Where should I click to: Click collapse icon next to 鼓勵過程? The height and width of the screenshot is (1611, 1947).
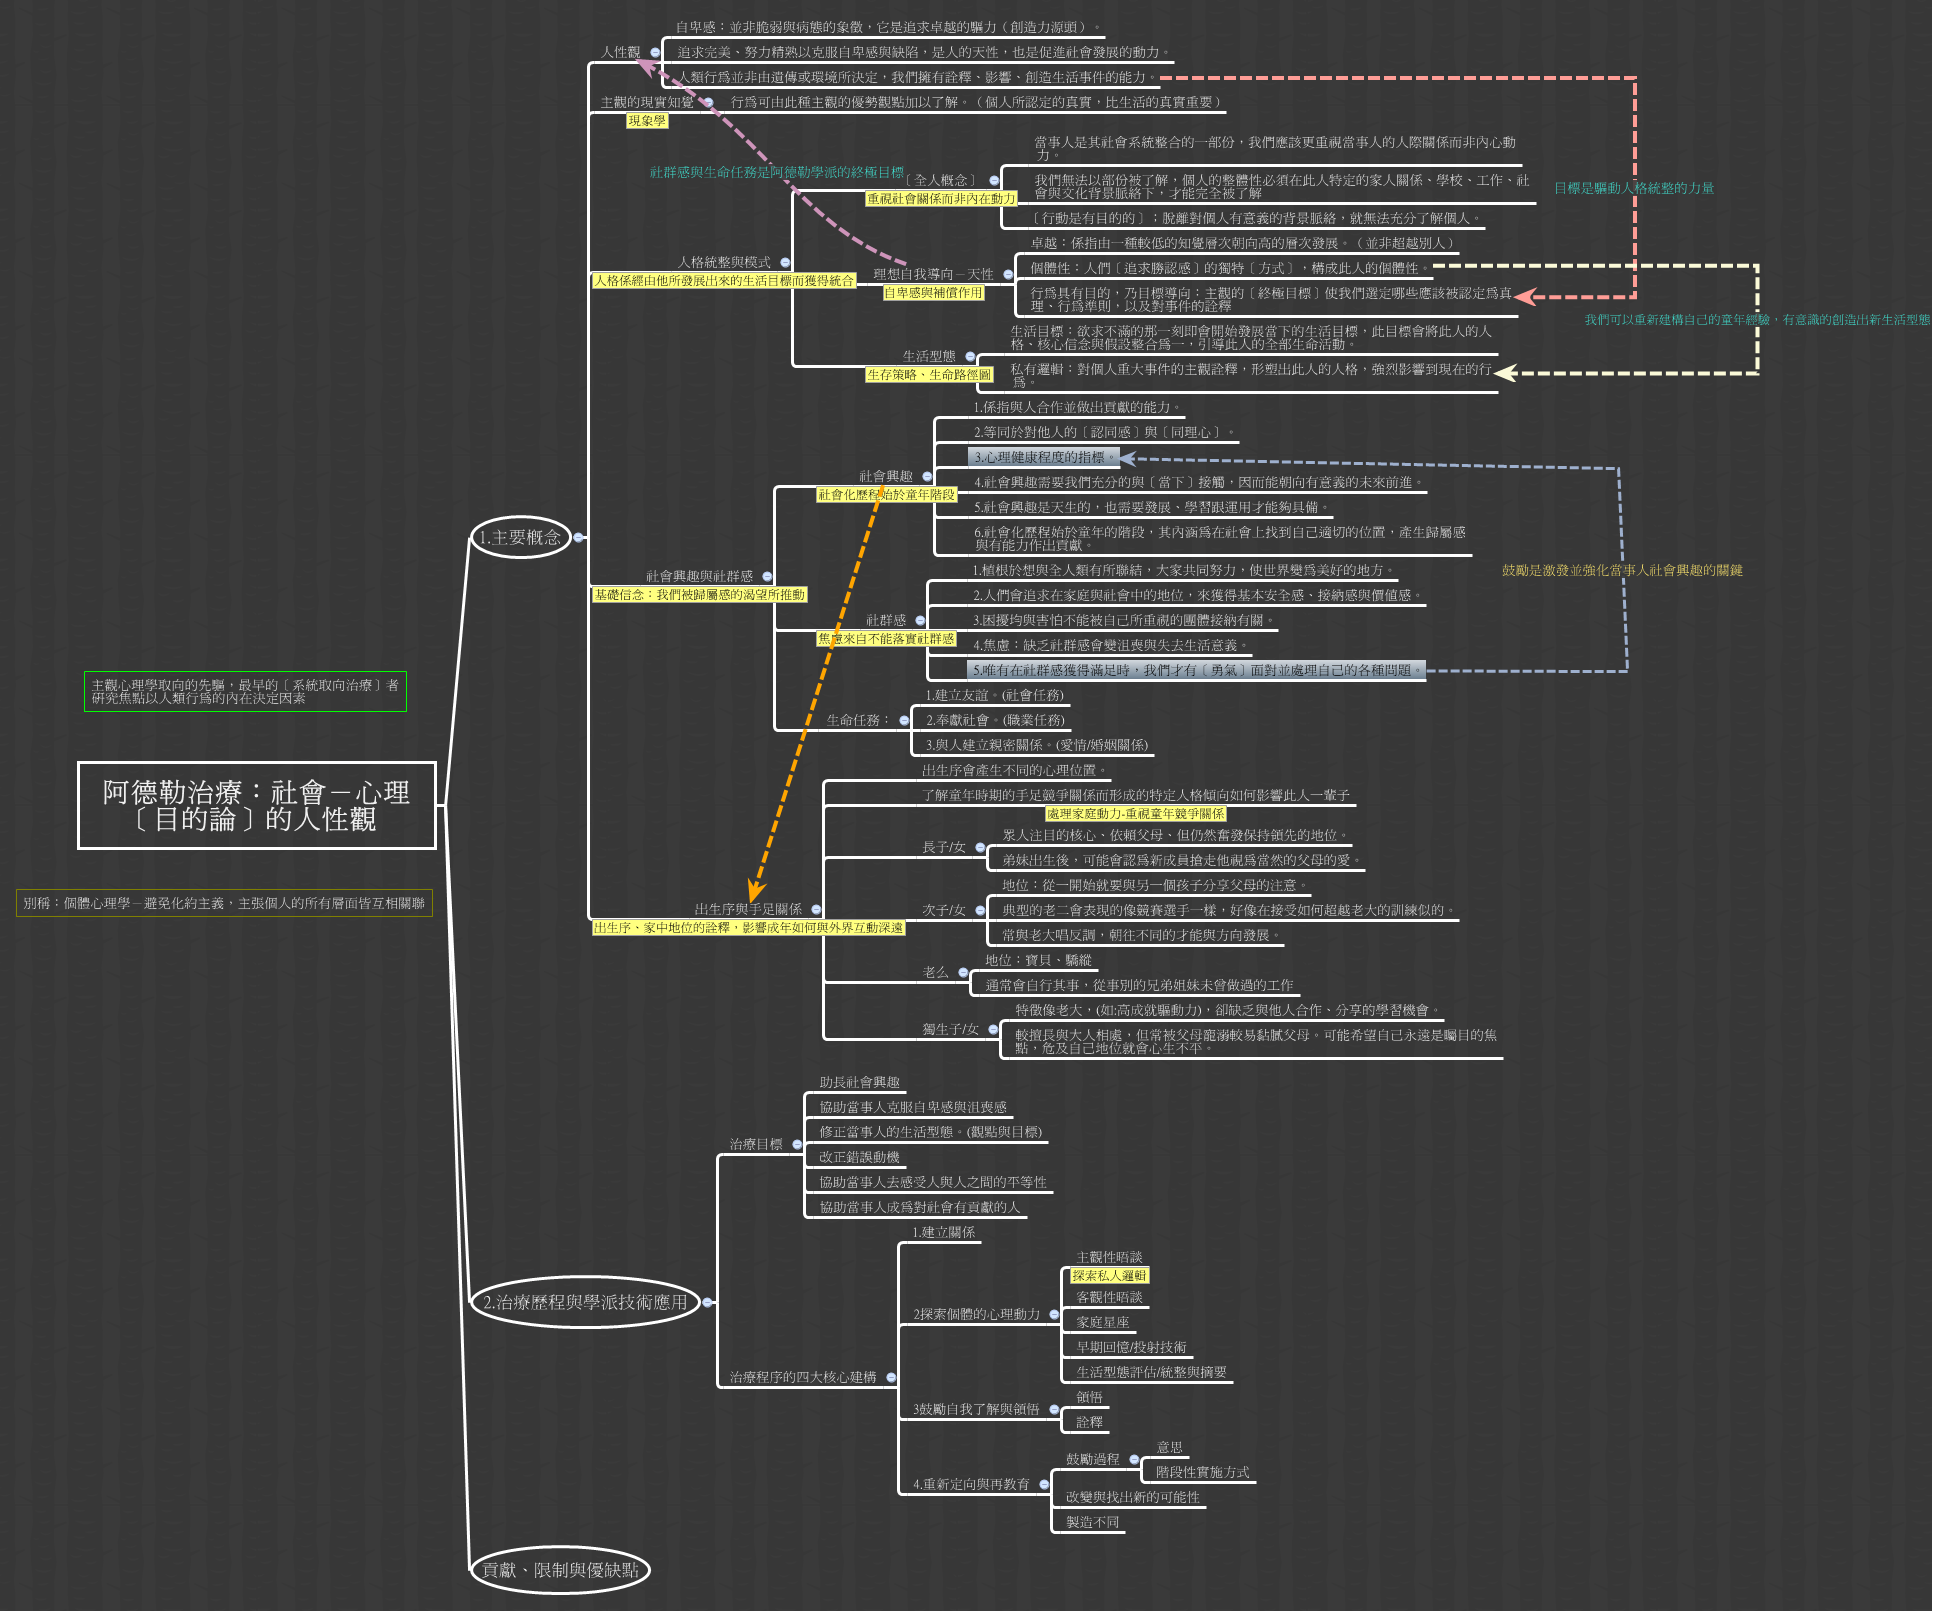[1134, 1460]
